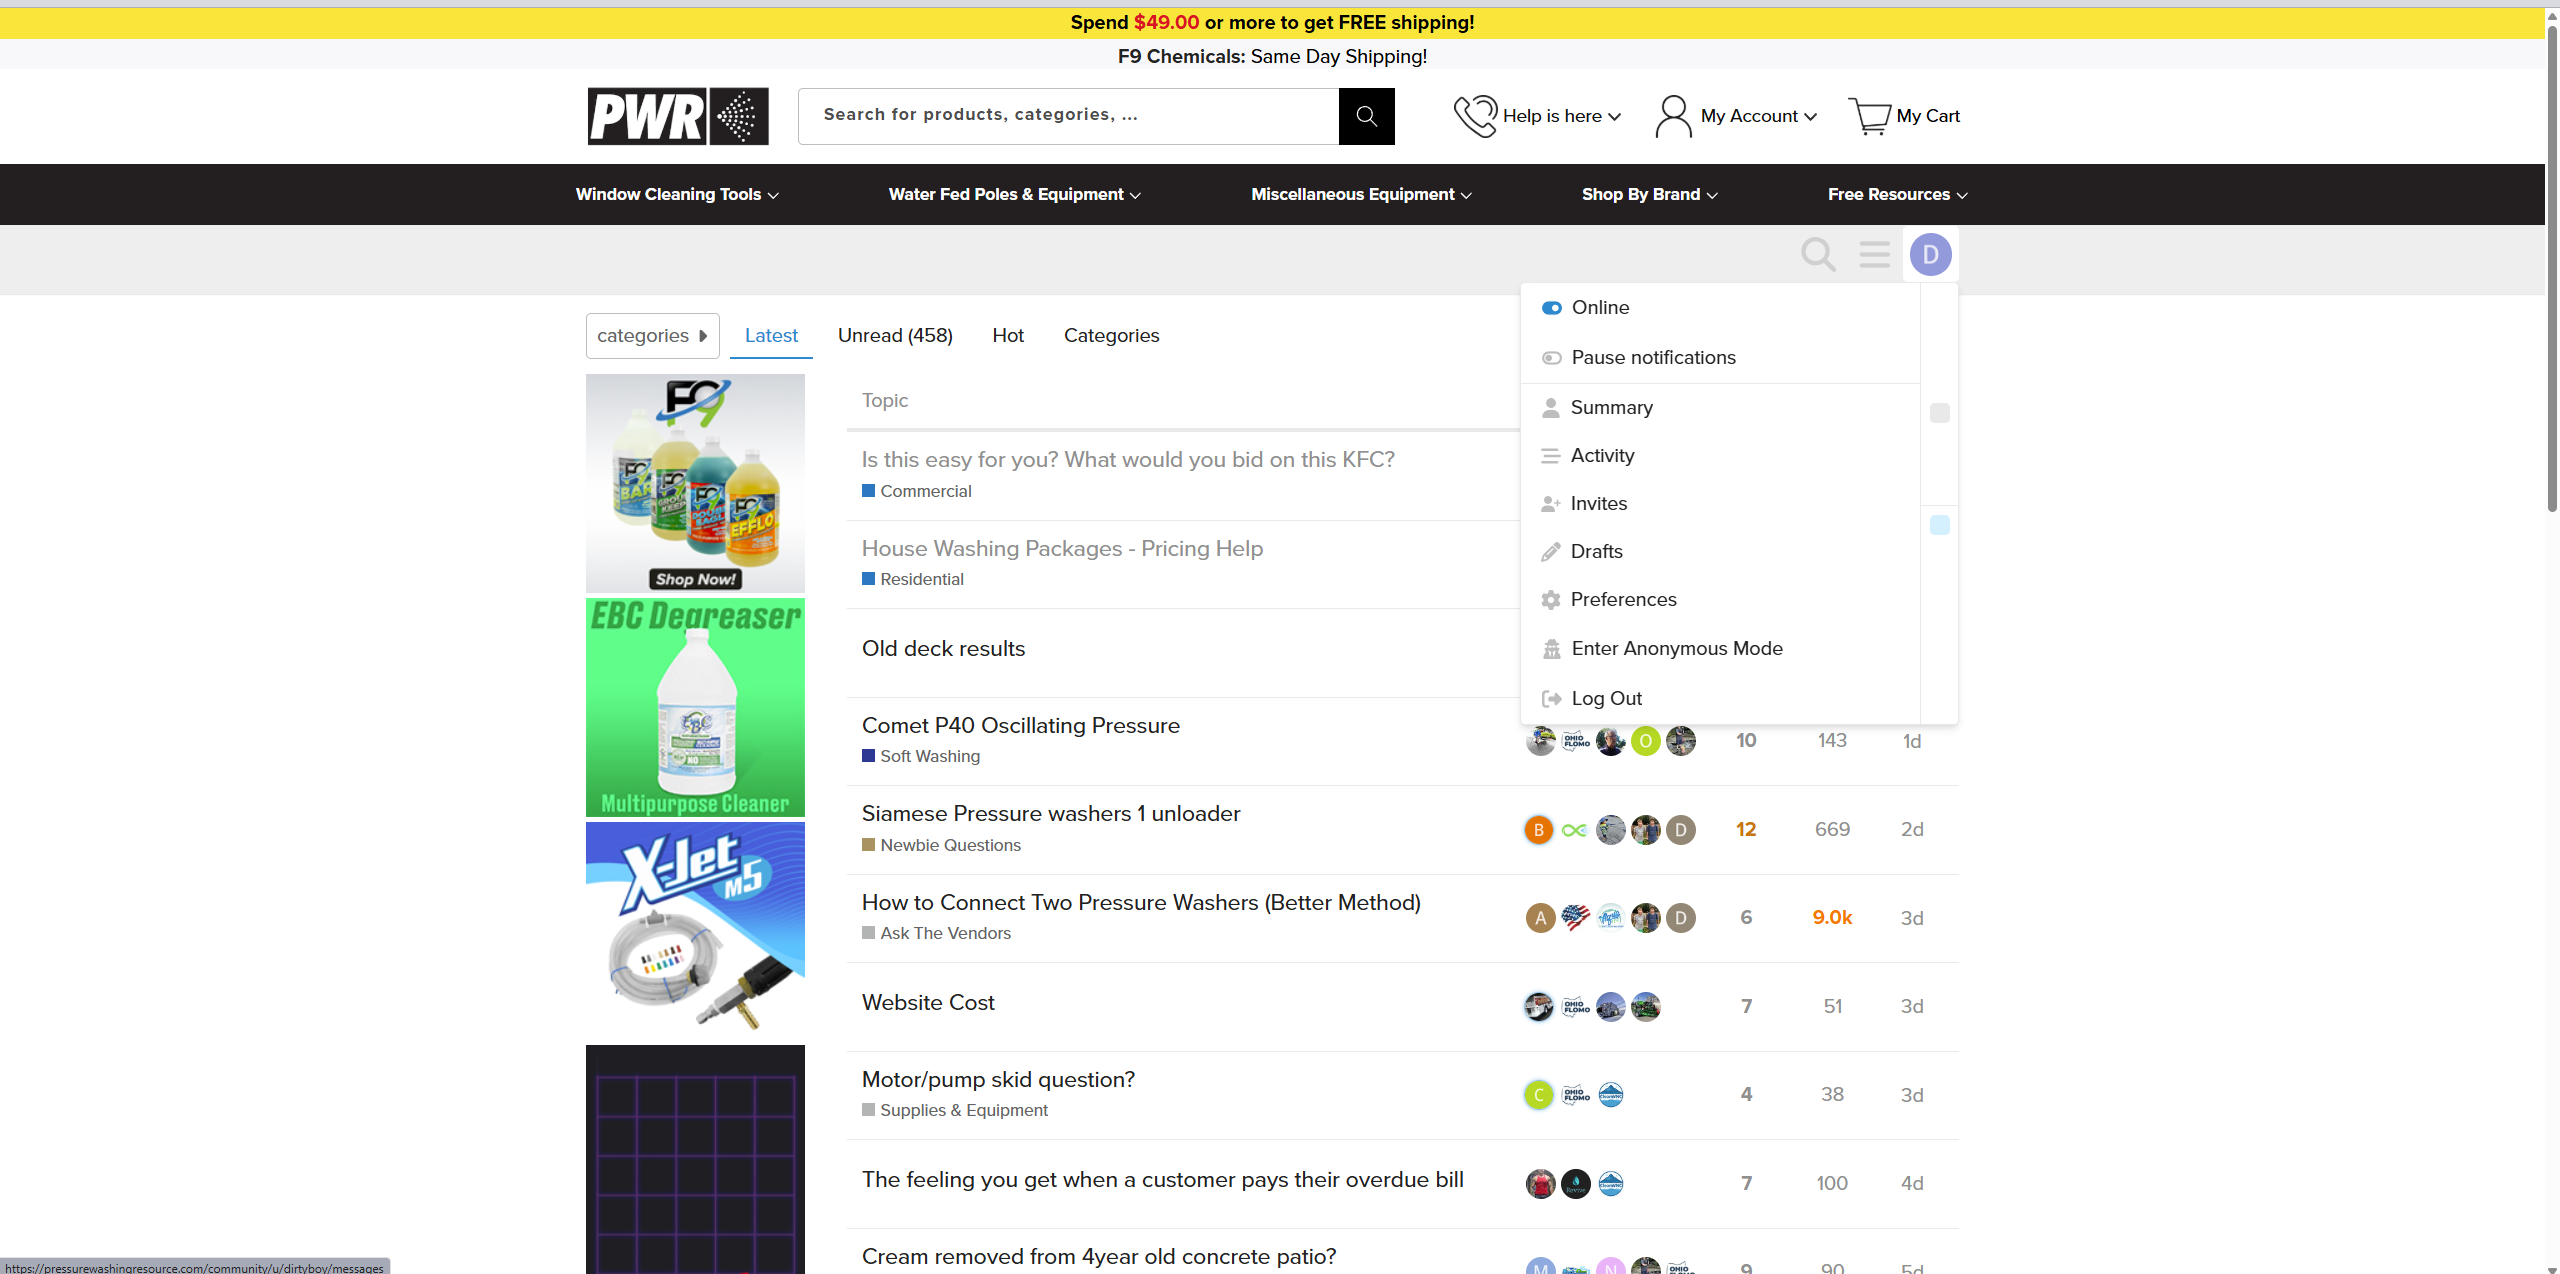
Task: Click the Soft Washing category link
Action: tap(929, 757)
